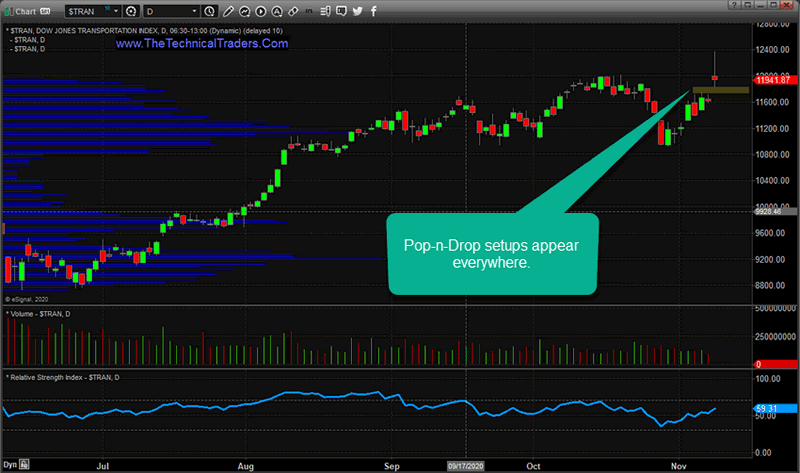
Task: Open the question mark help button
Action: [734, 5]
